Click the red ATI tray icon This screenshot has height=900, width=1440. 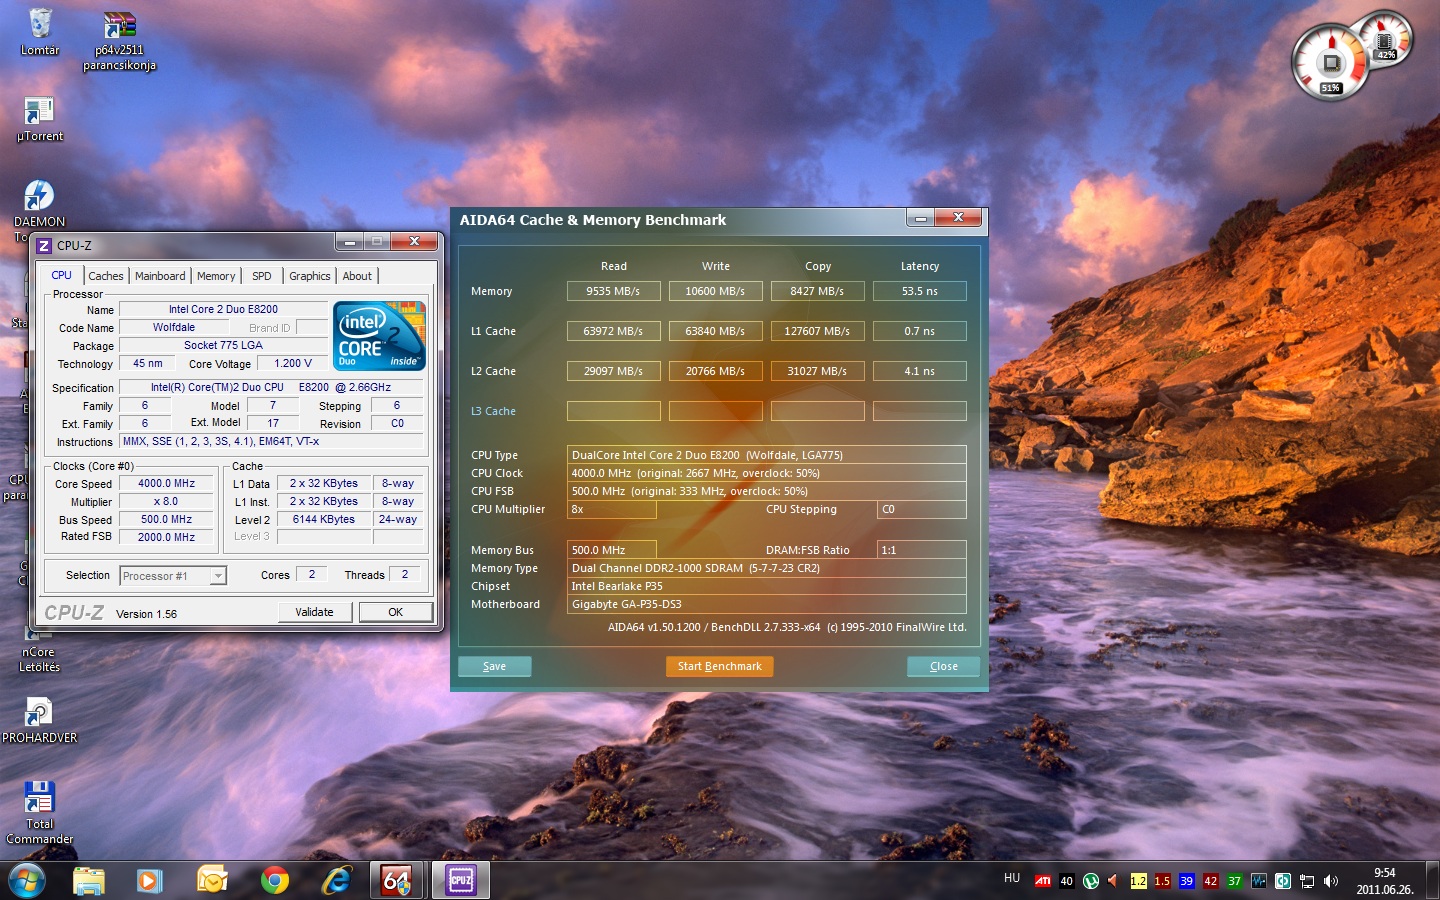click(x=1042, y=881)
